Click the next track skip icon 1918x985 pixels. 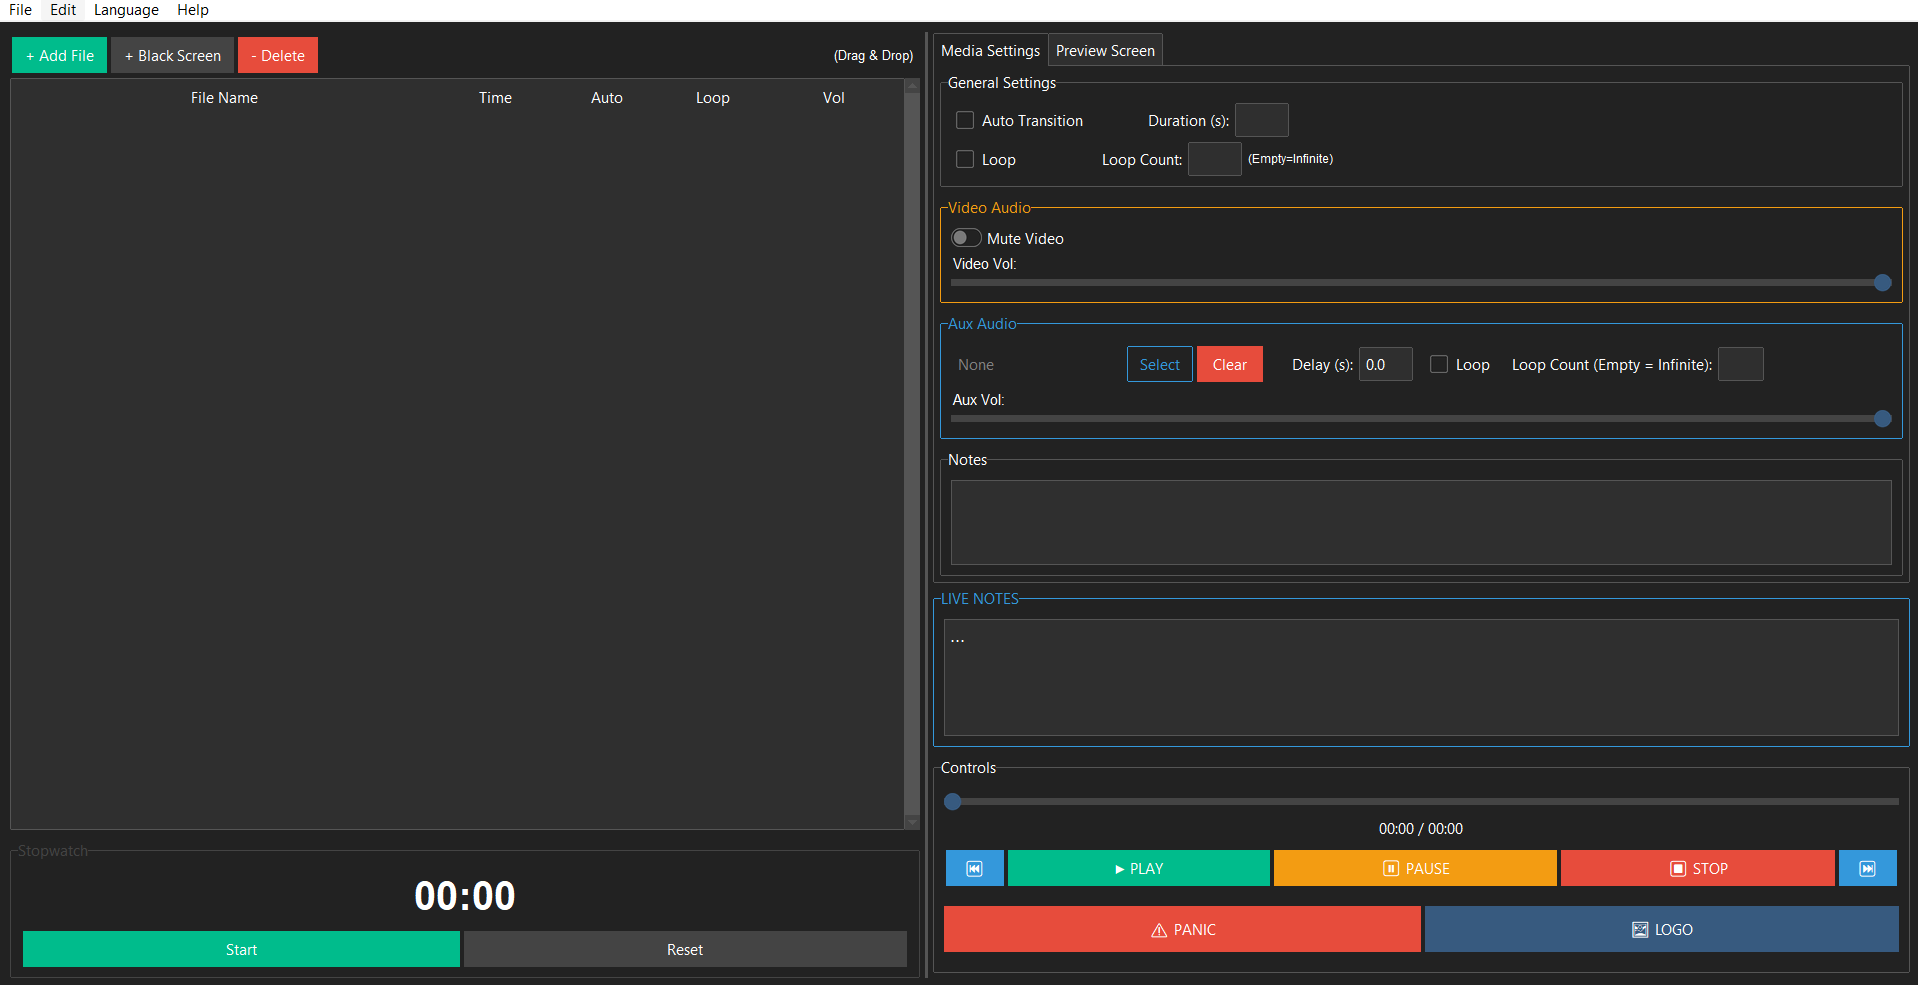click(x=1867, y=868)
